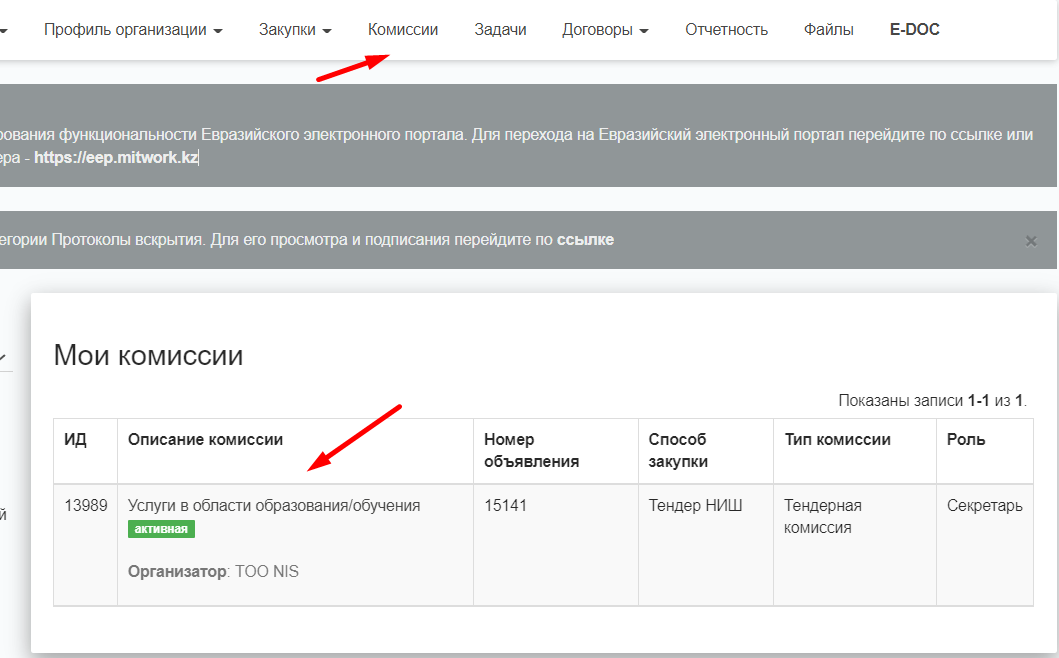Select announcement number 15141 cell

tap(505, 506)
